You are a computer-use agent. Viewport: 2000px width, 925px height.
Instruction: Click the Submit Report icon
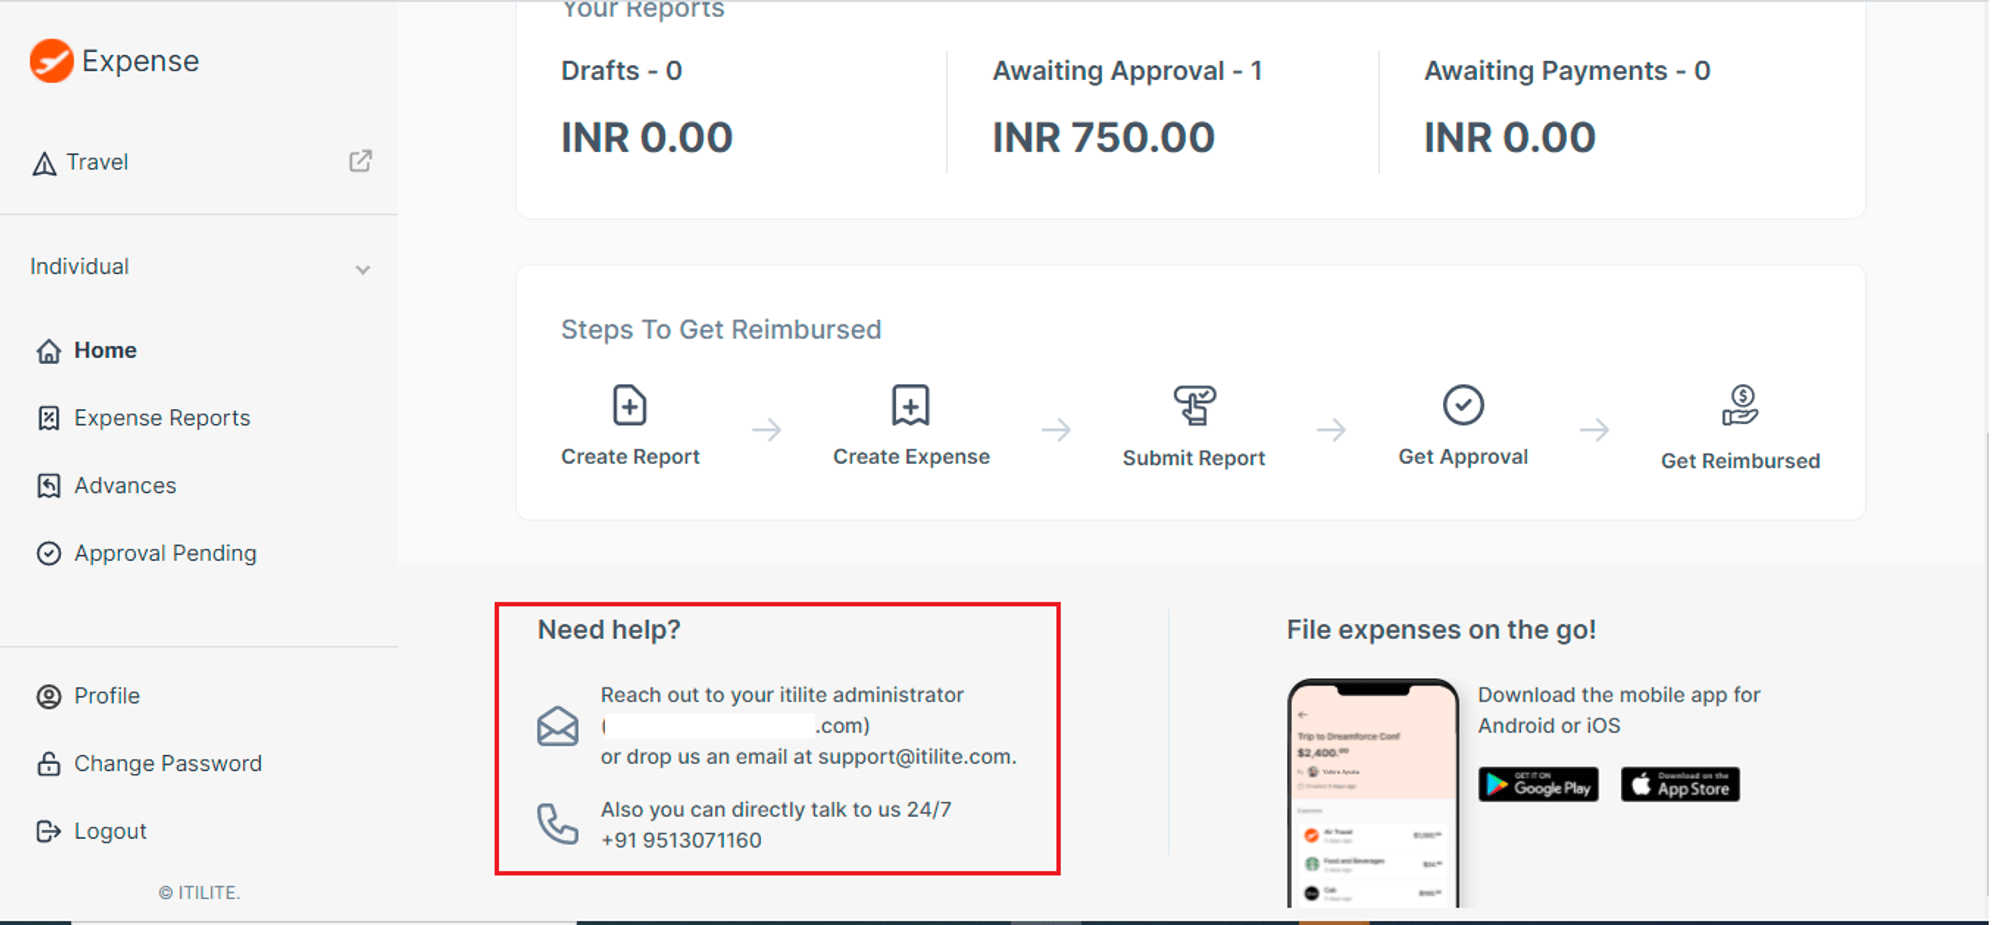(x=1194, y=405)
